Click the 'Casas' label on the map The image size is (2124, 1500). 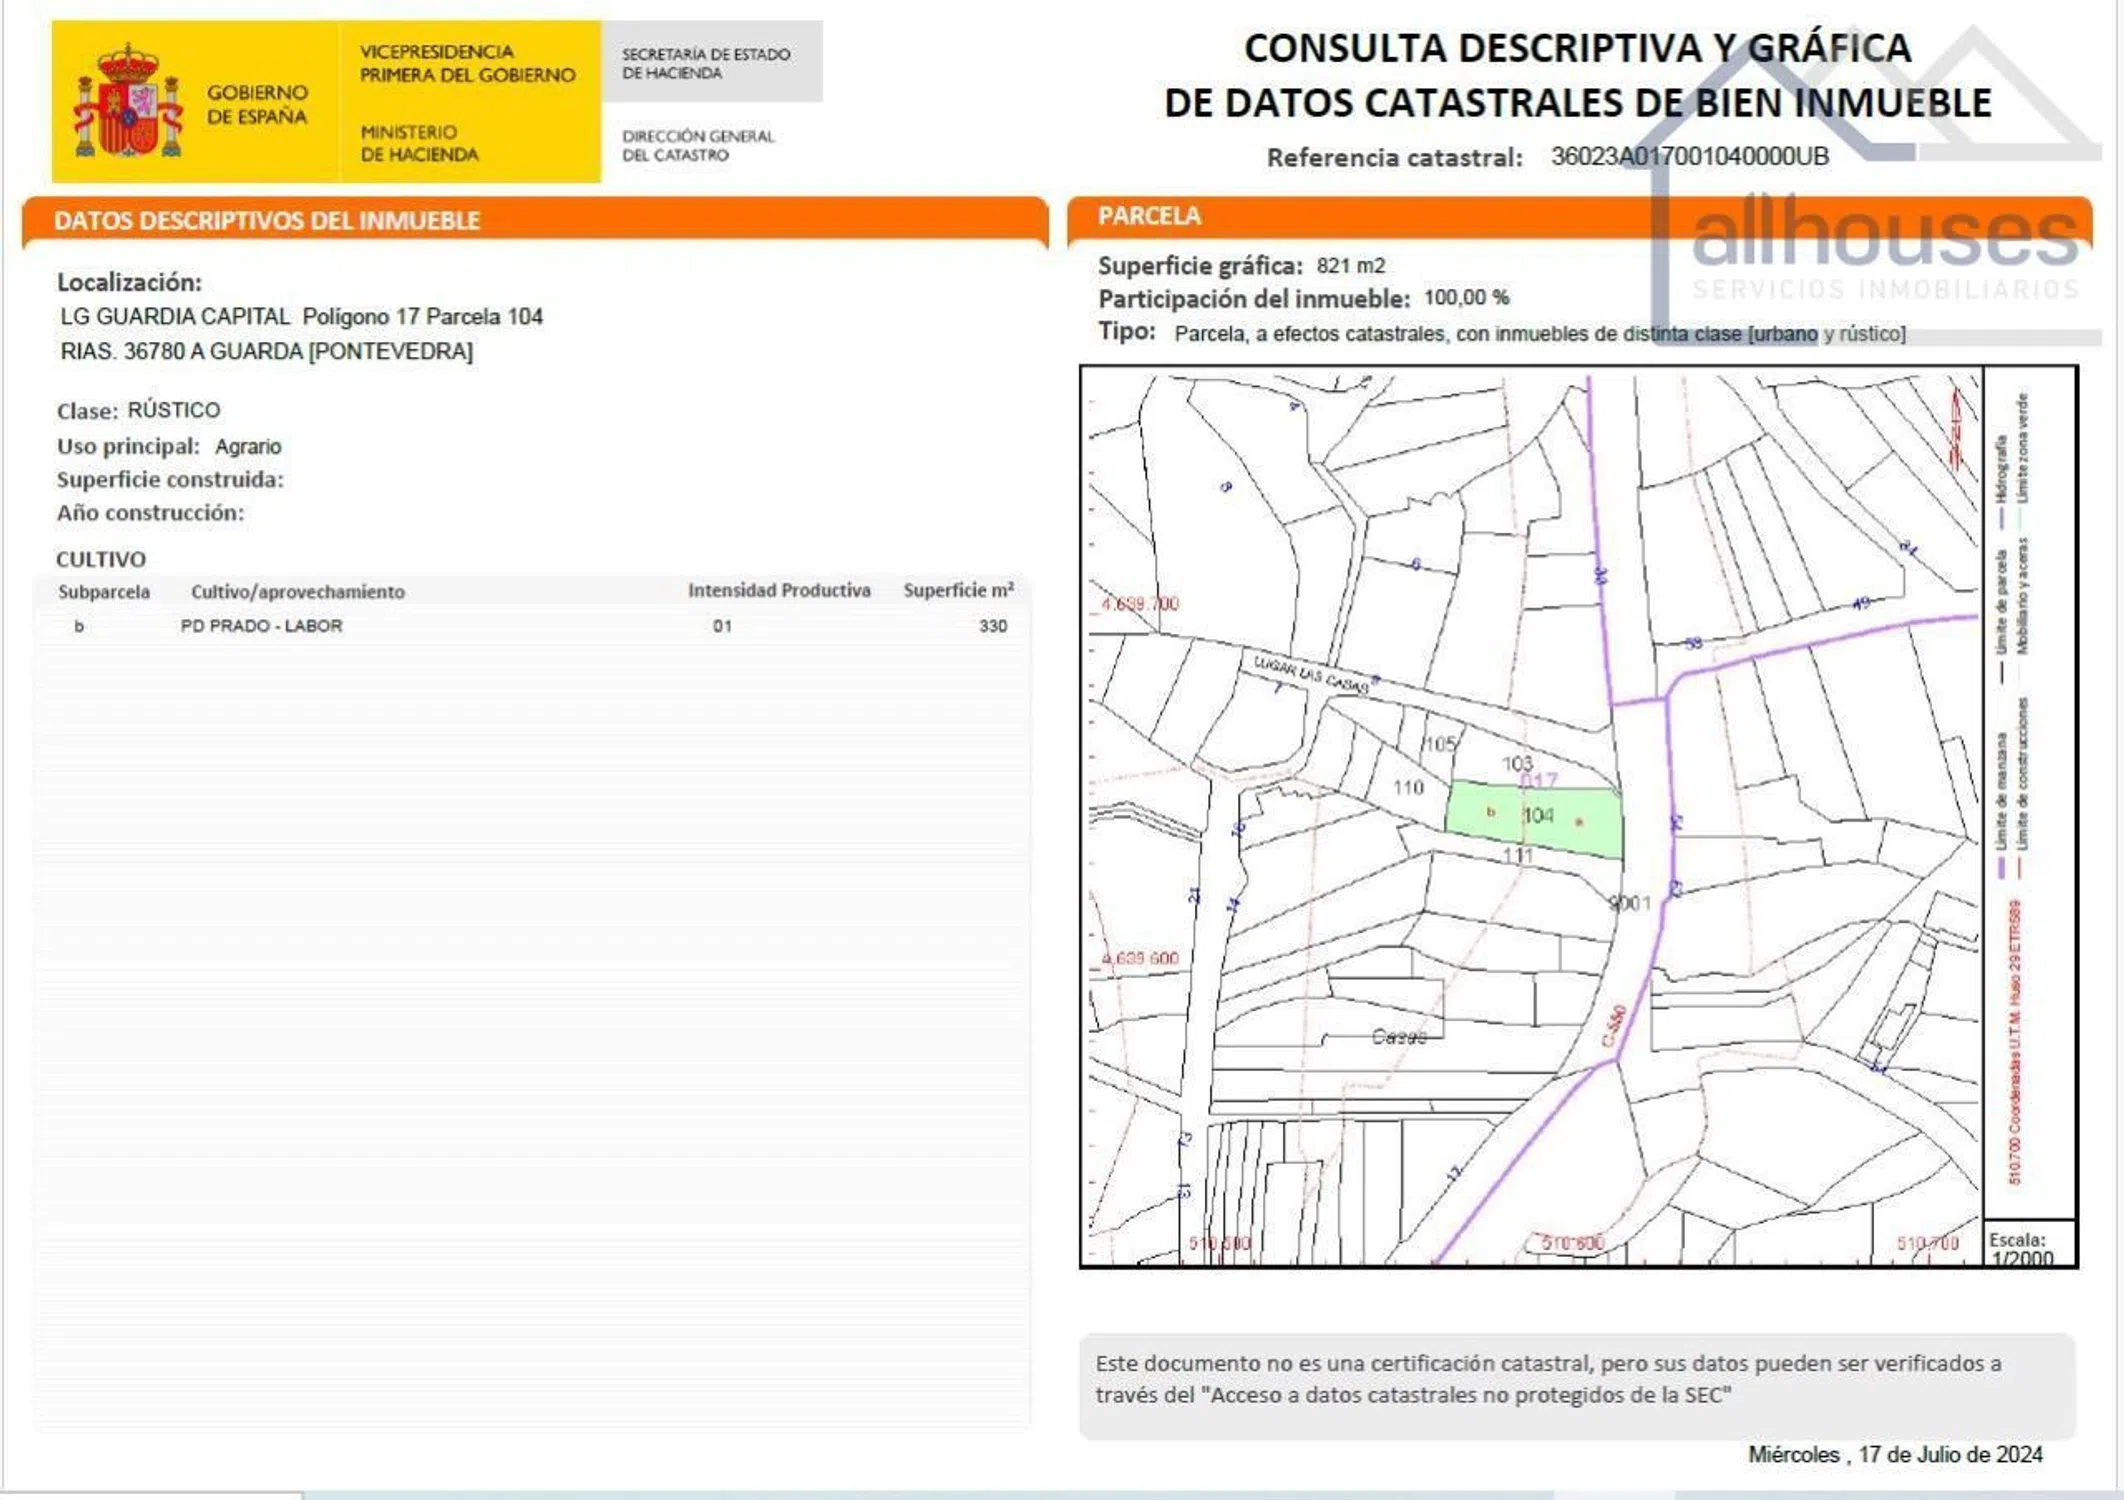(1398, 1037)
